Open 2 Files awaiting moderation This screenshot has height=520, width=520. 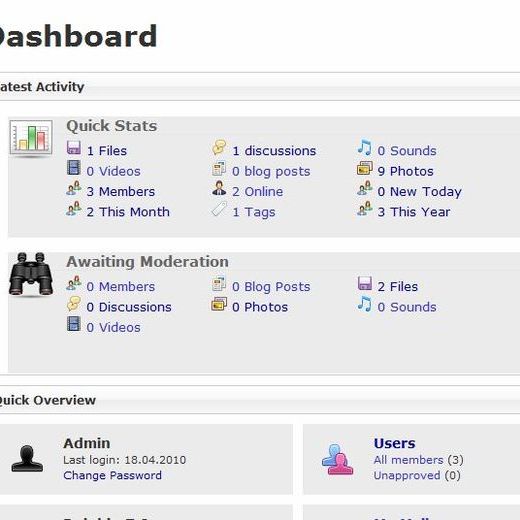click(x=397, y=287)
